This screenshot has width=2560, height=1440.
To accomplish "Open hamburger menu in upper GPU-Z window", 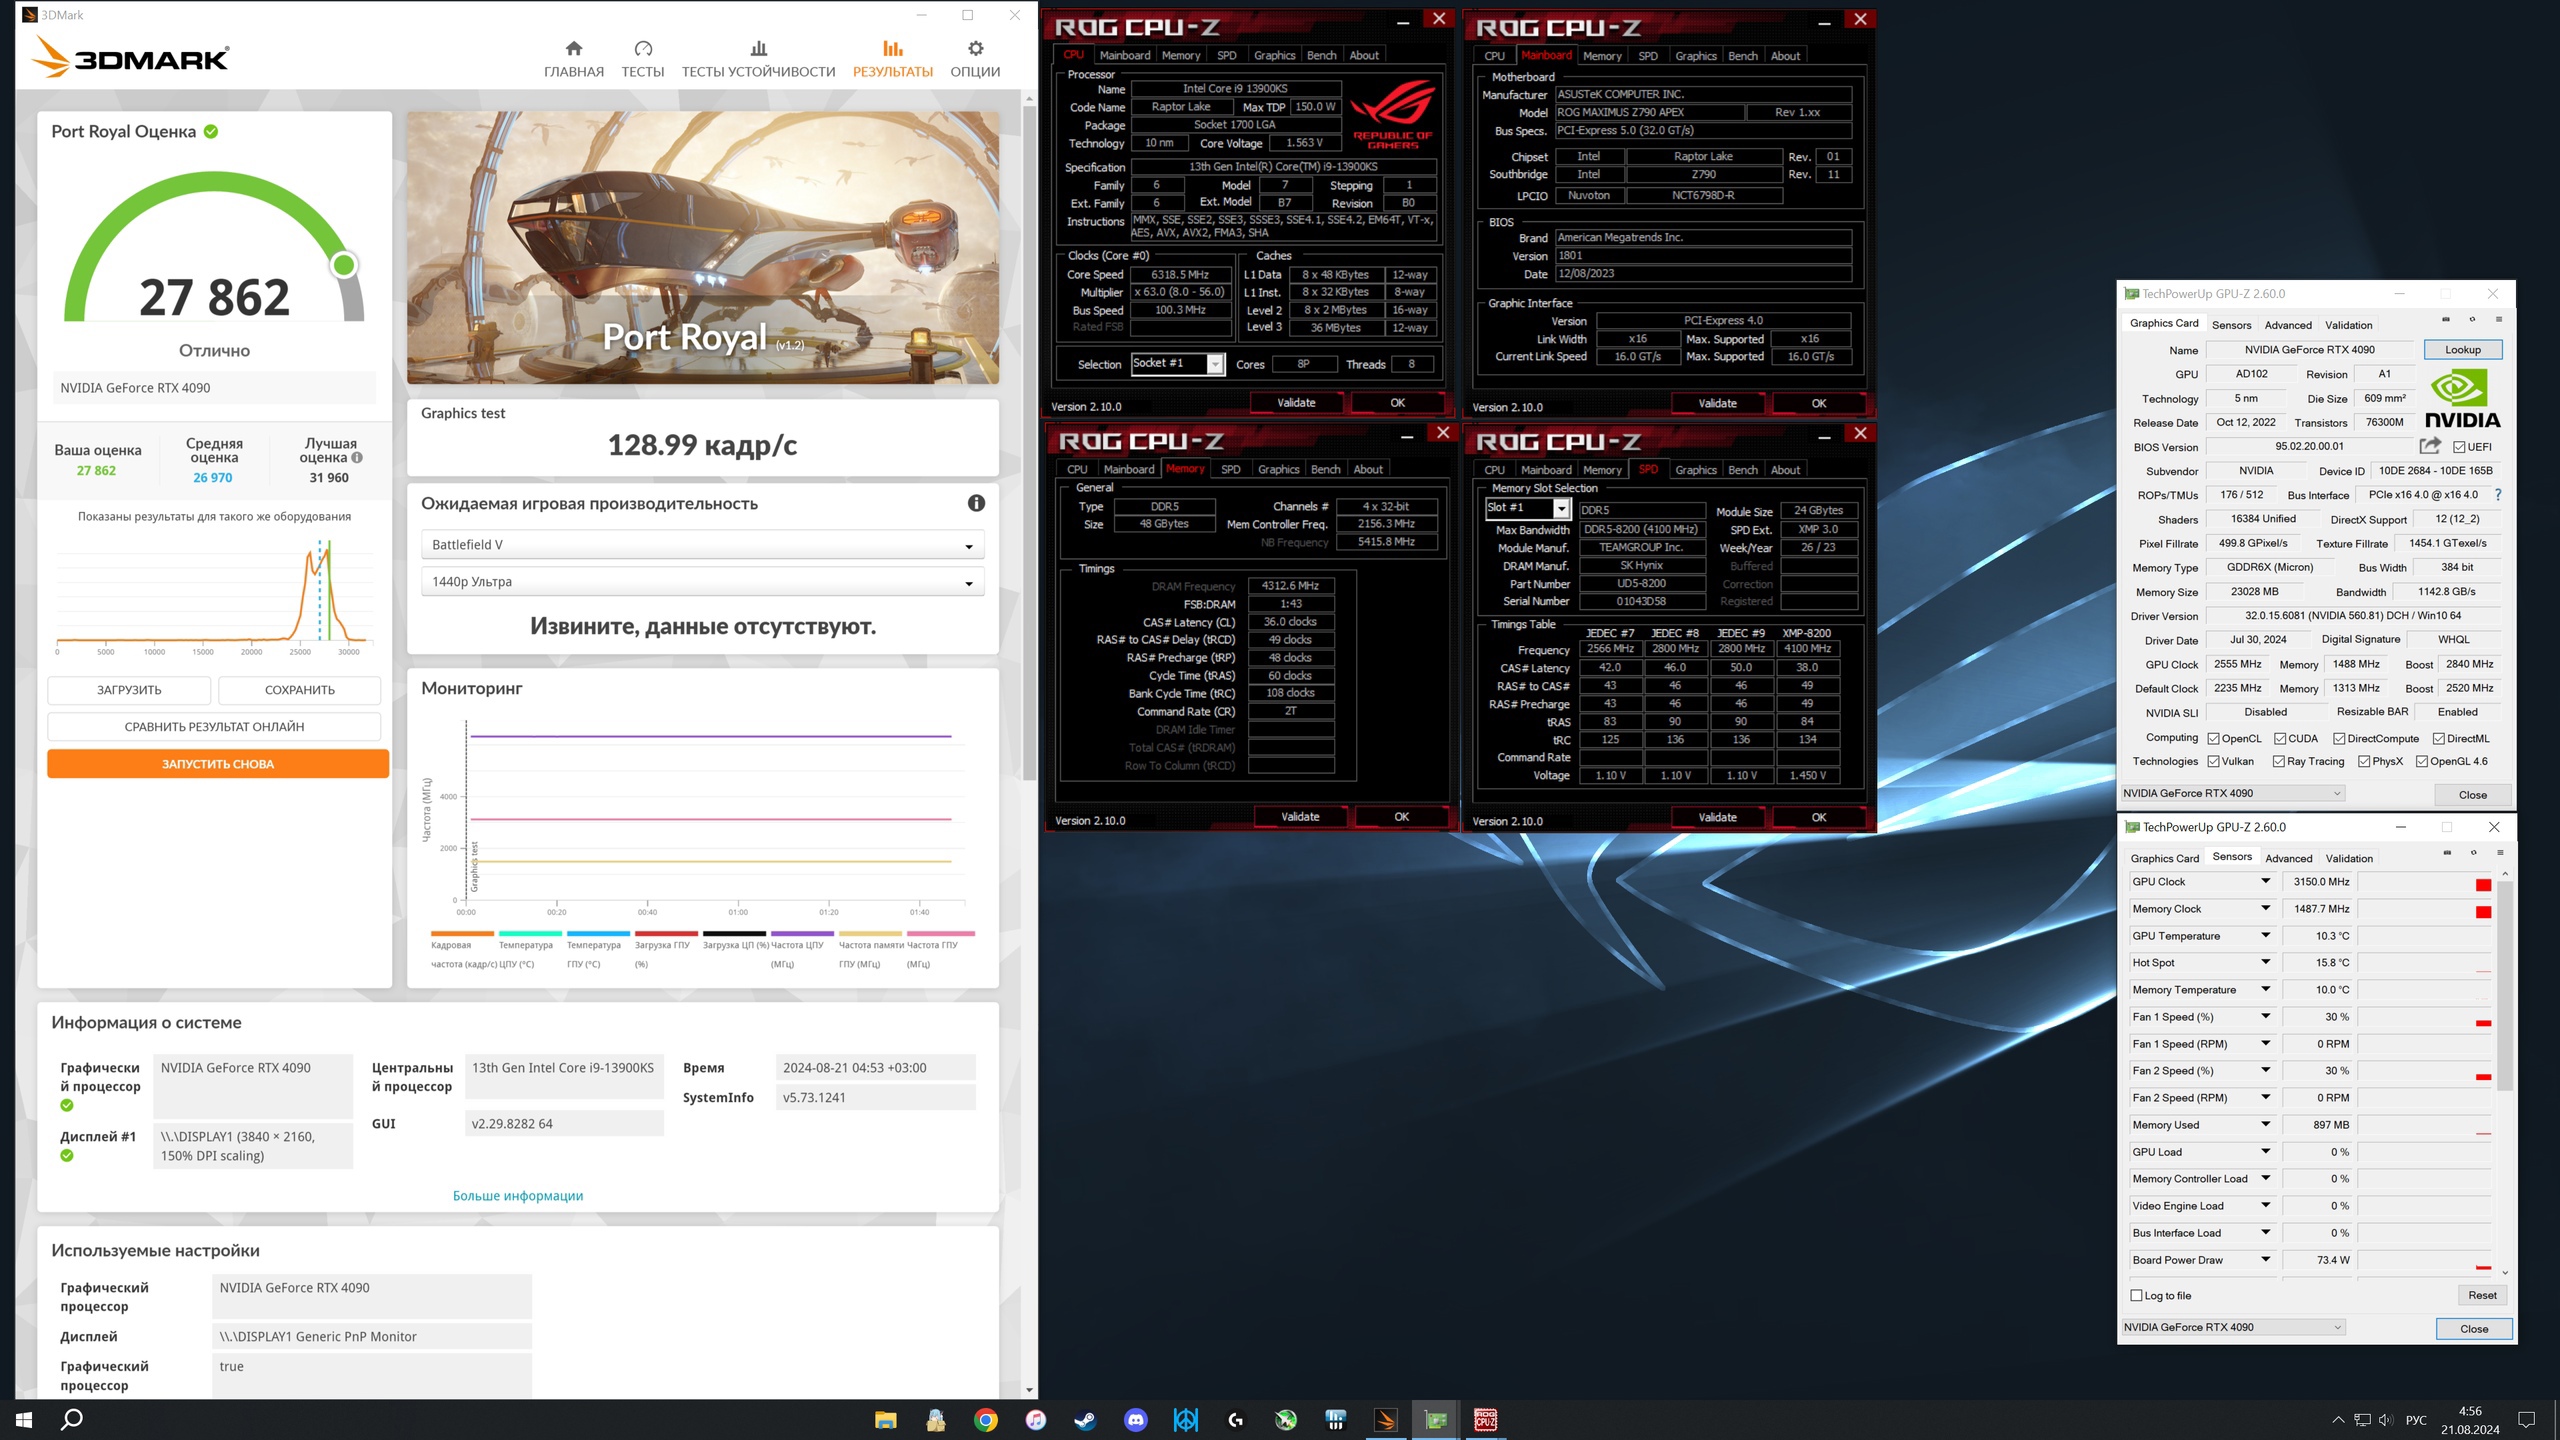I will pyautogui.click(x=2499, y=319).
